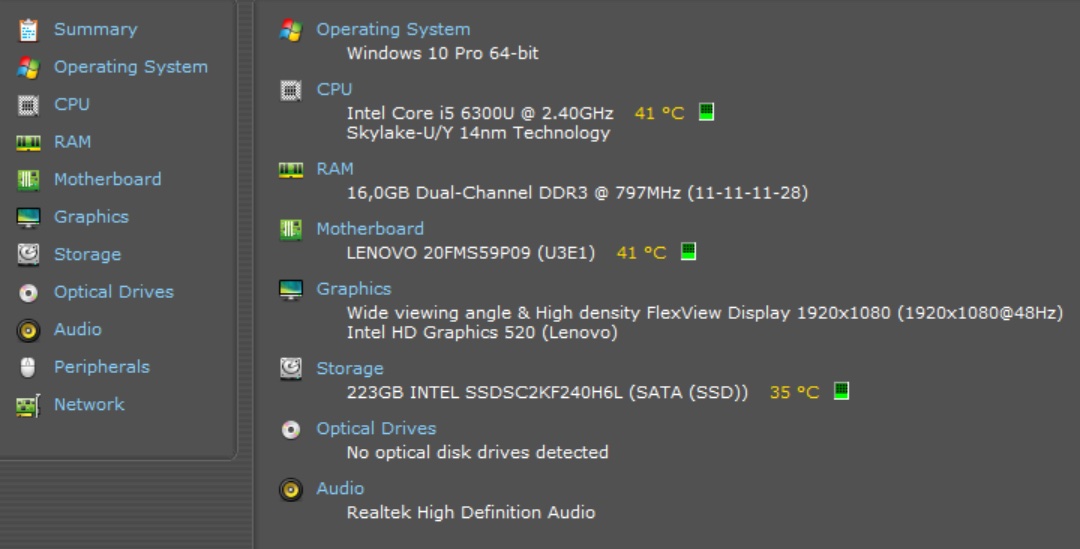1080x549 pixels.
Task: Click the Optical Drives disc icon in sidebar
Action: coord(28,293)
